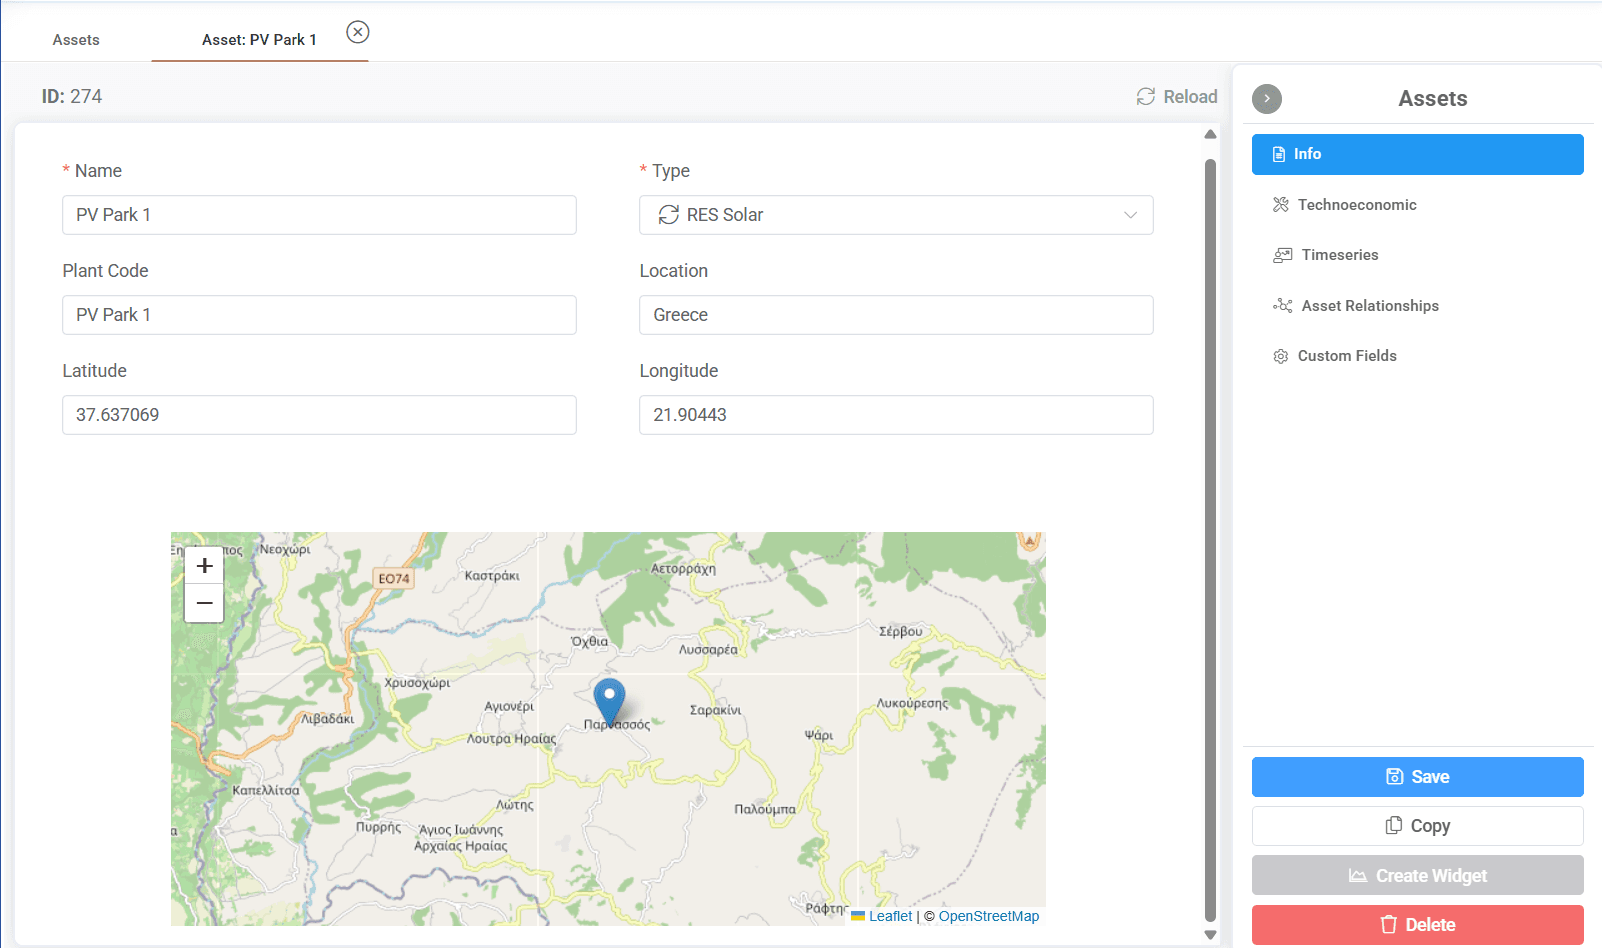Open the OpenStreetMap attribution link

pyautogui.click(x=989, y=916)
